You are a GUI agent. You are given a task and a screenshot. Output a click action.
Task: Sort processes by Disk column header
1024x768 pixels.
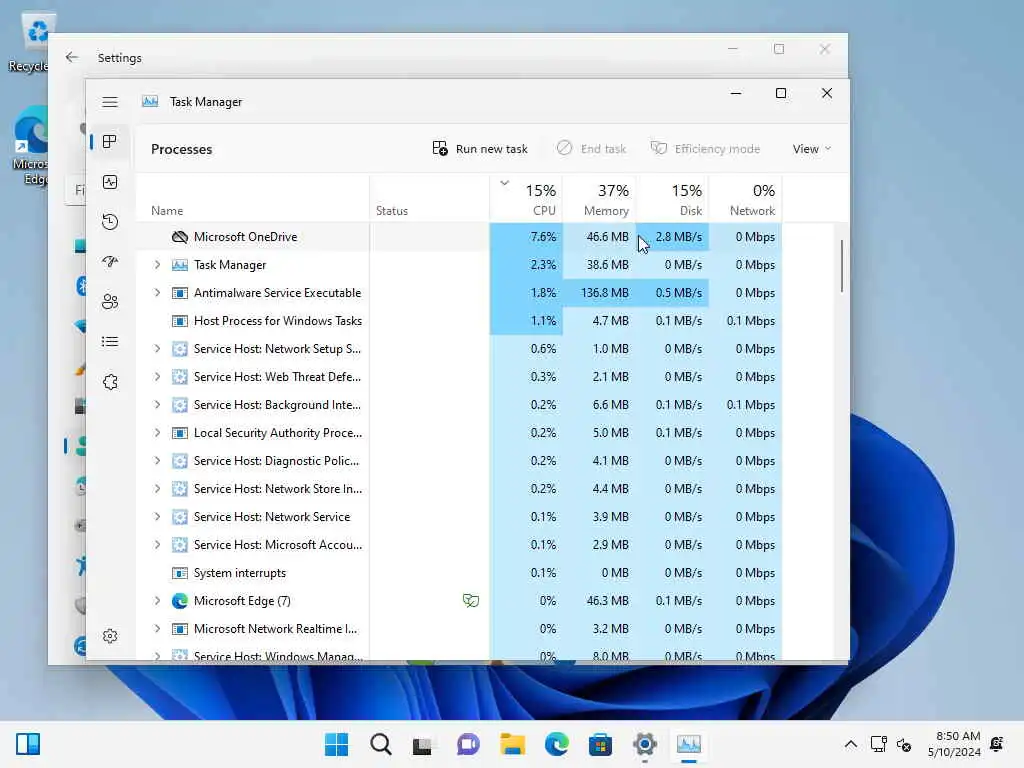[672, 199]
